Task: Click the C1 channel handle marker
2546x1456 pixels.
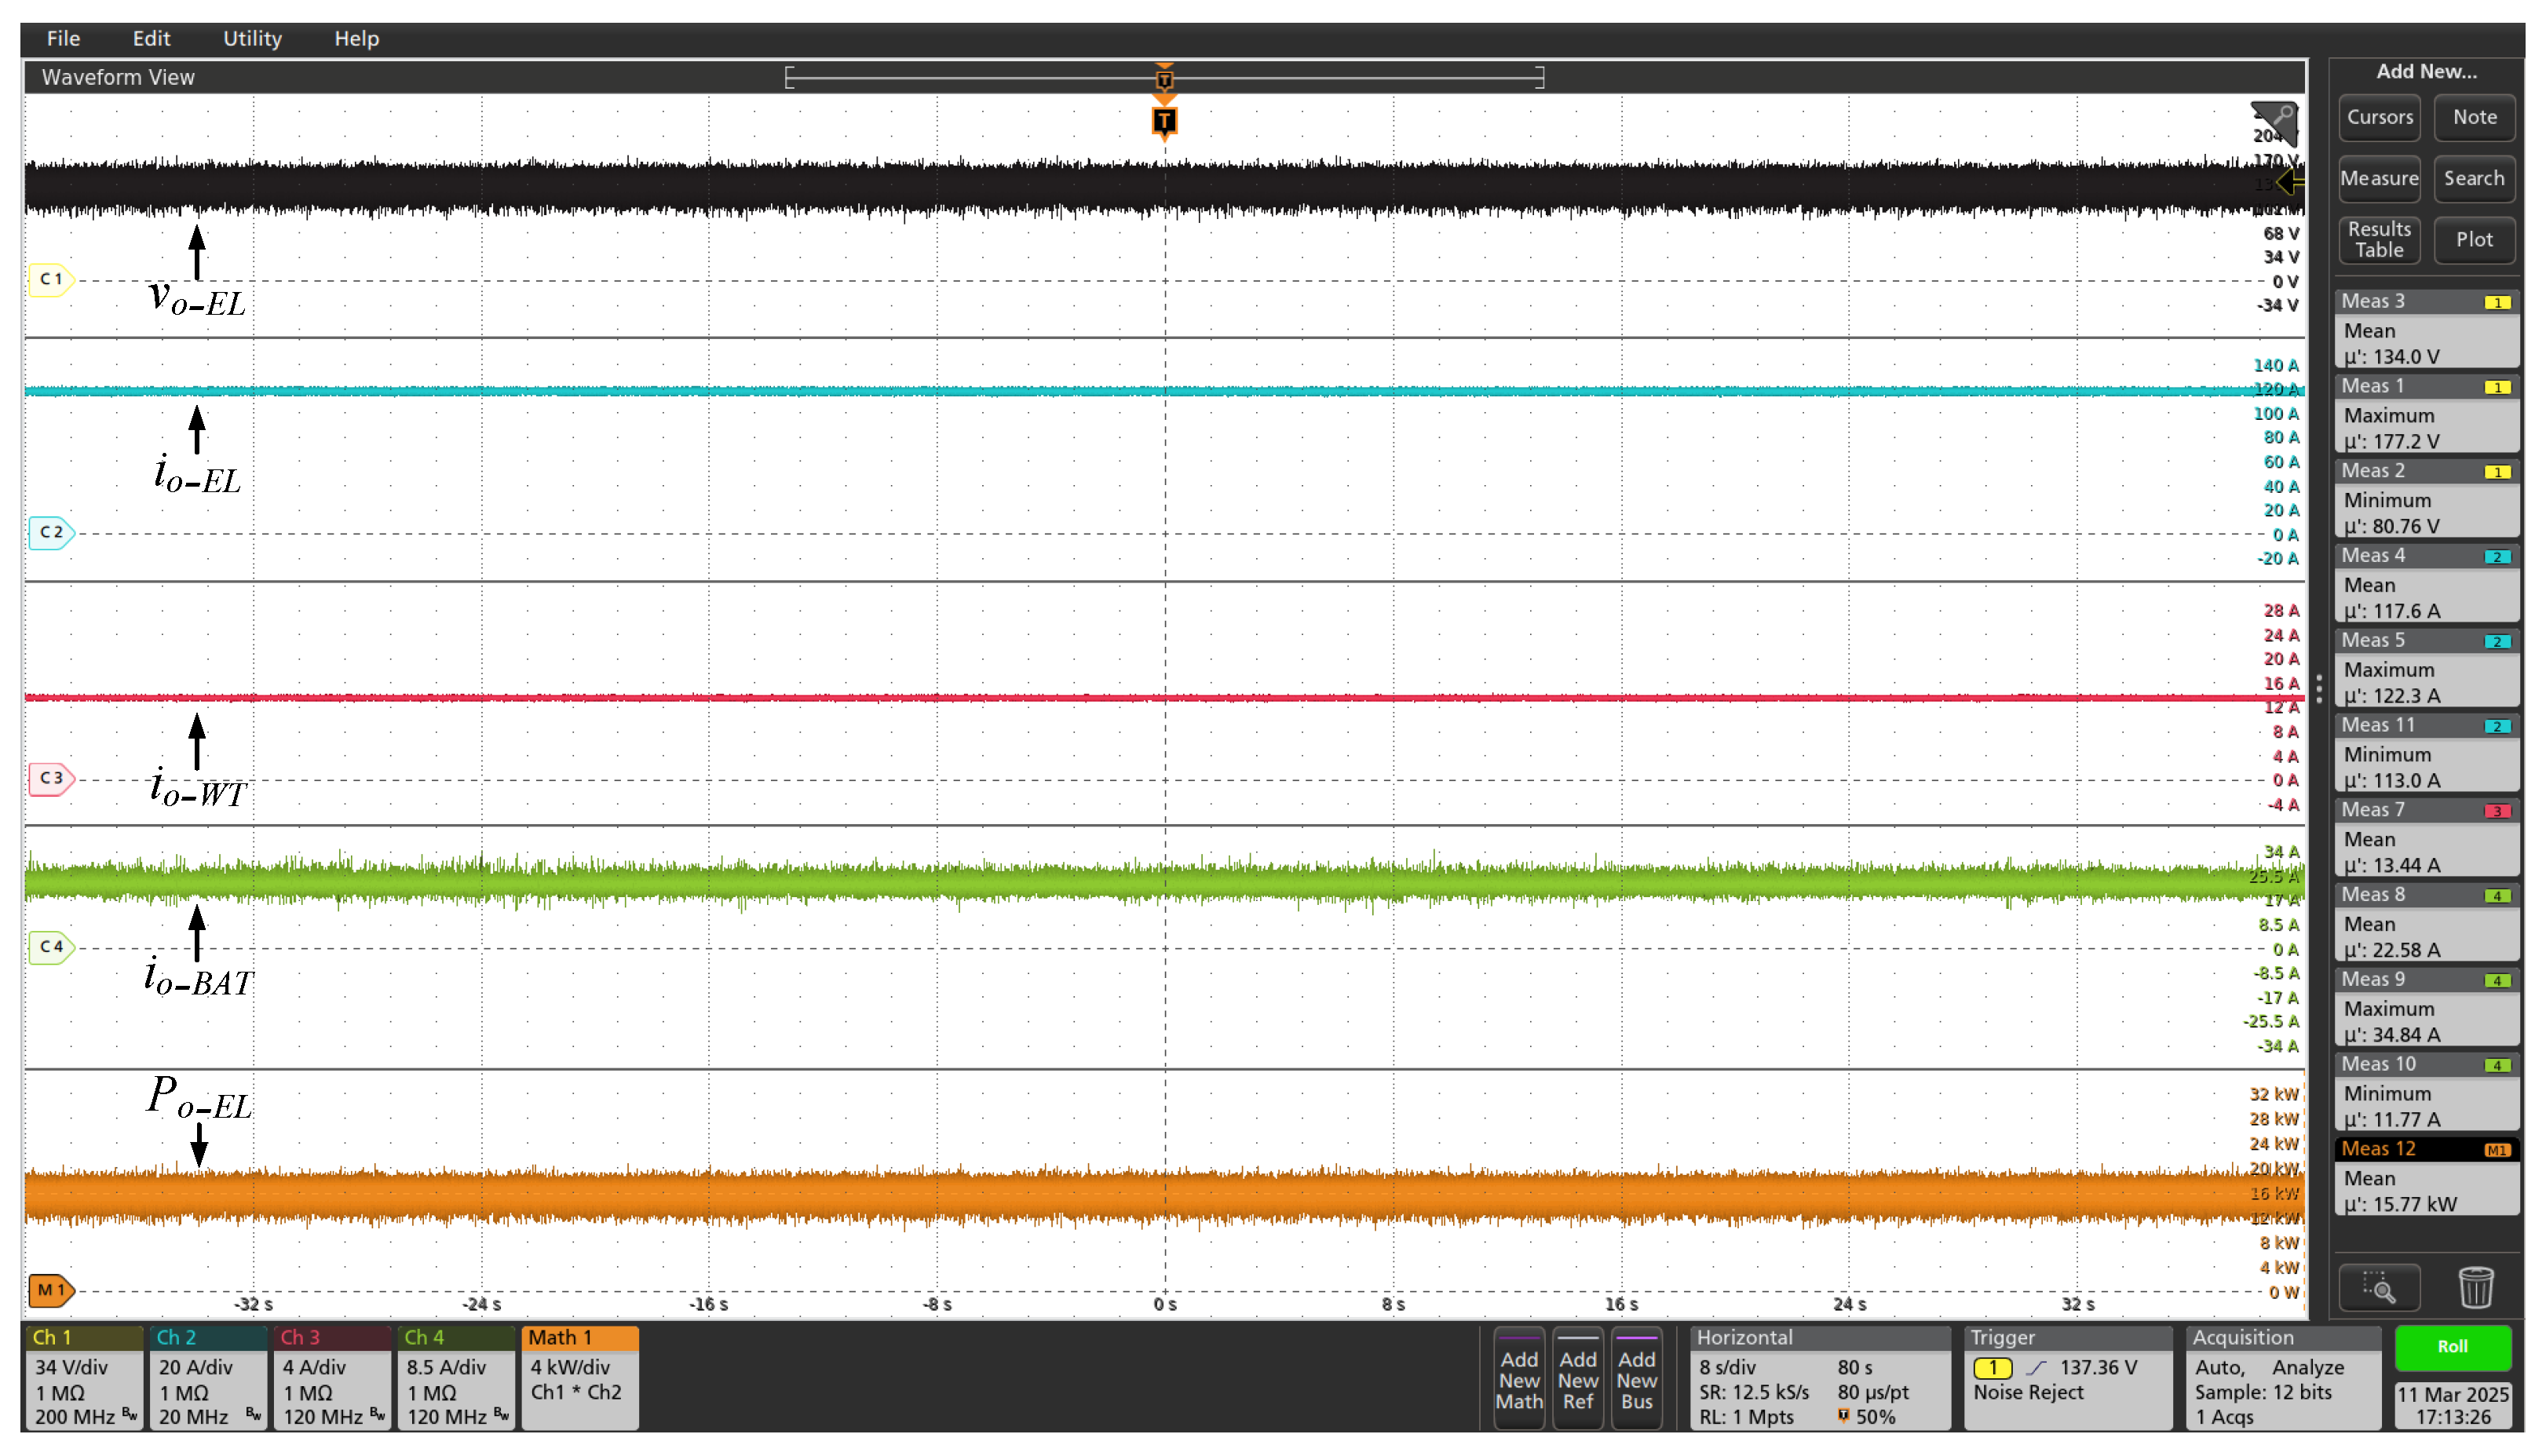Action: (x=50, y=280)
